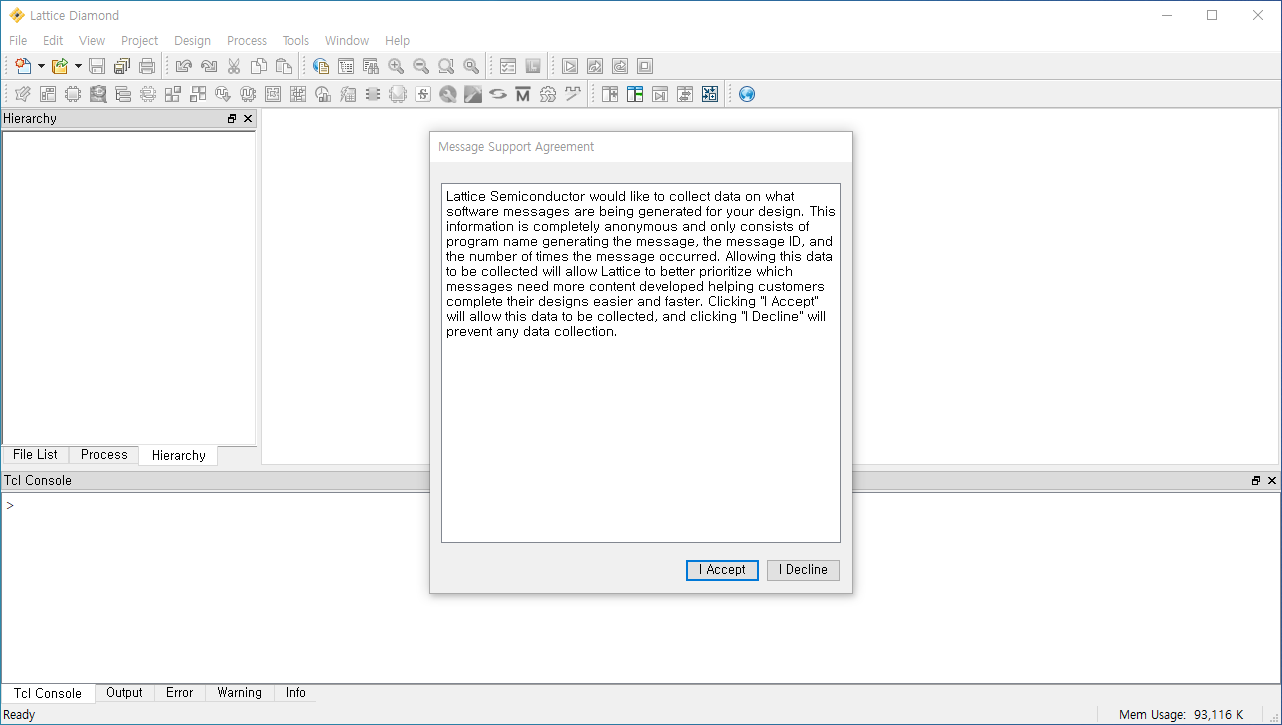Close the Hierarchy panel
The width and height of the screenshot is (1282, 725).
(x=248, y=119)
